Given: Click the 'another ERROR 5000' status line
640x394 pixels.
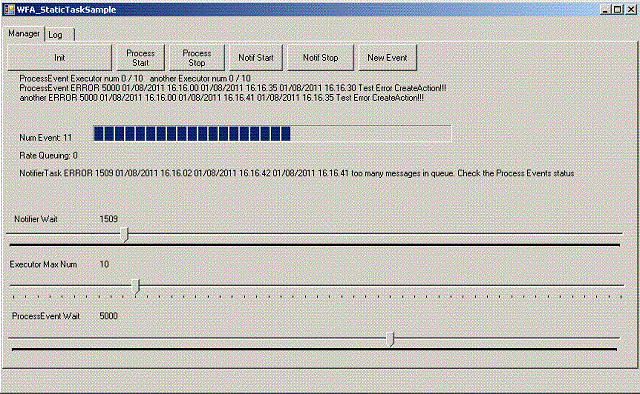Looking at the screenshot, I should [222, 98].
